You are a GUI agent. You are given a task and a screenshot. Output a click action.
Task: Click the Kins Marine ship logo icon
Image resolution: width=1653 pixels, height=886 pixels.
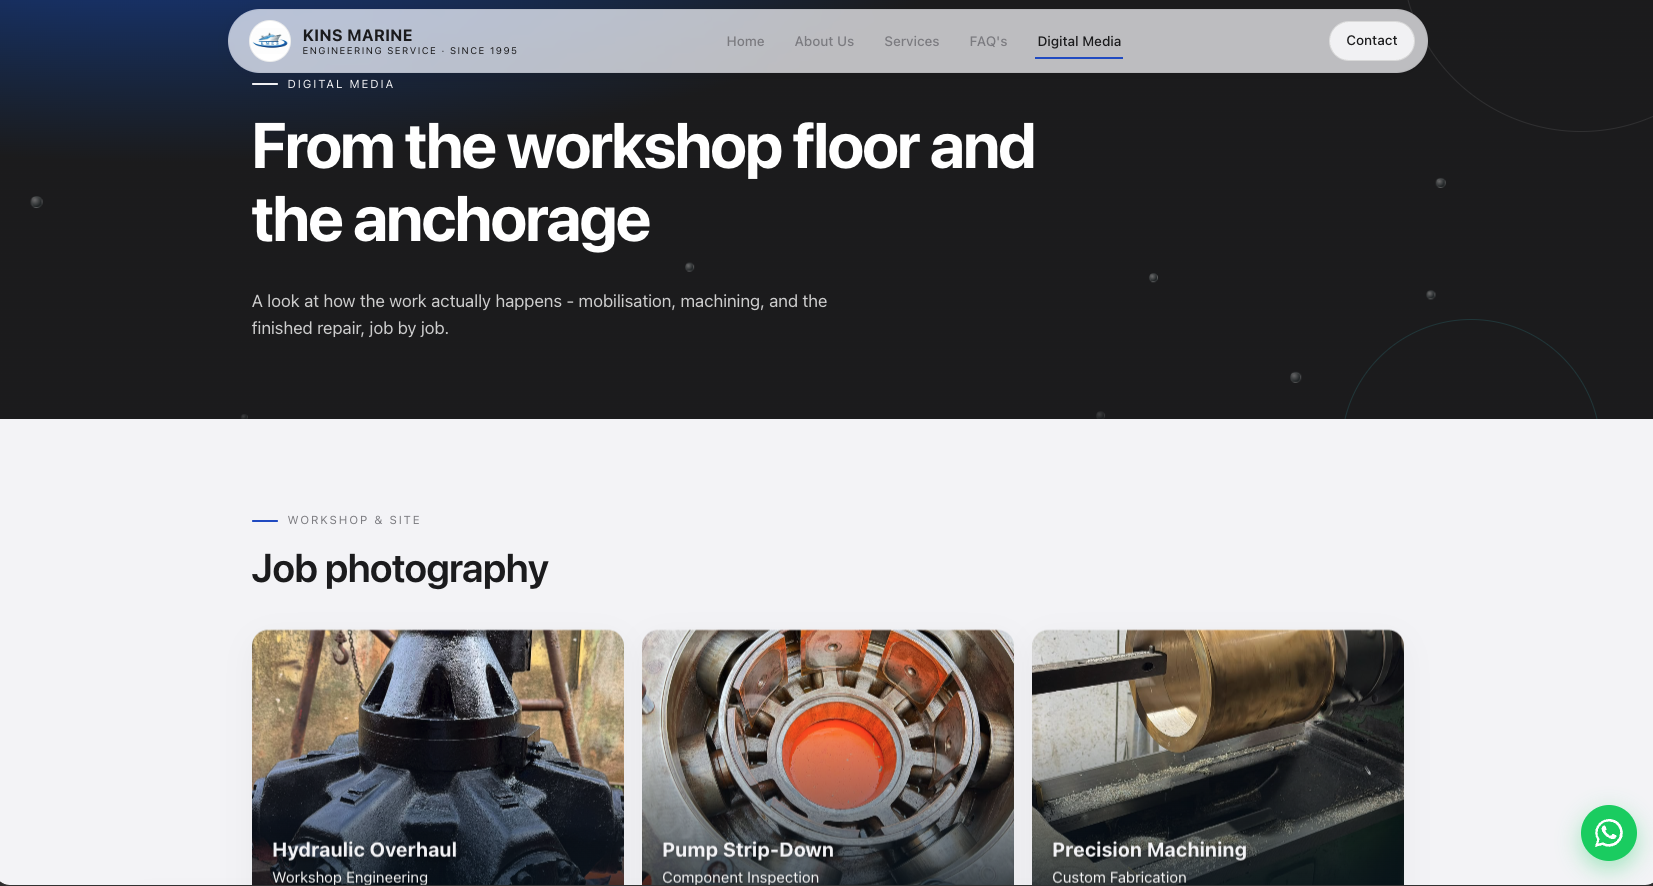pos(270,41)
